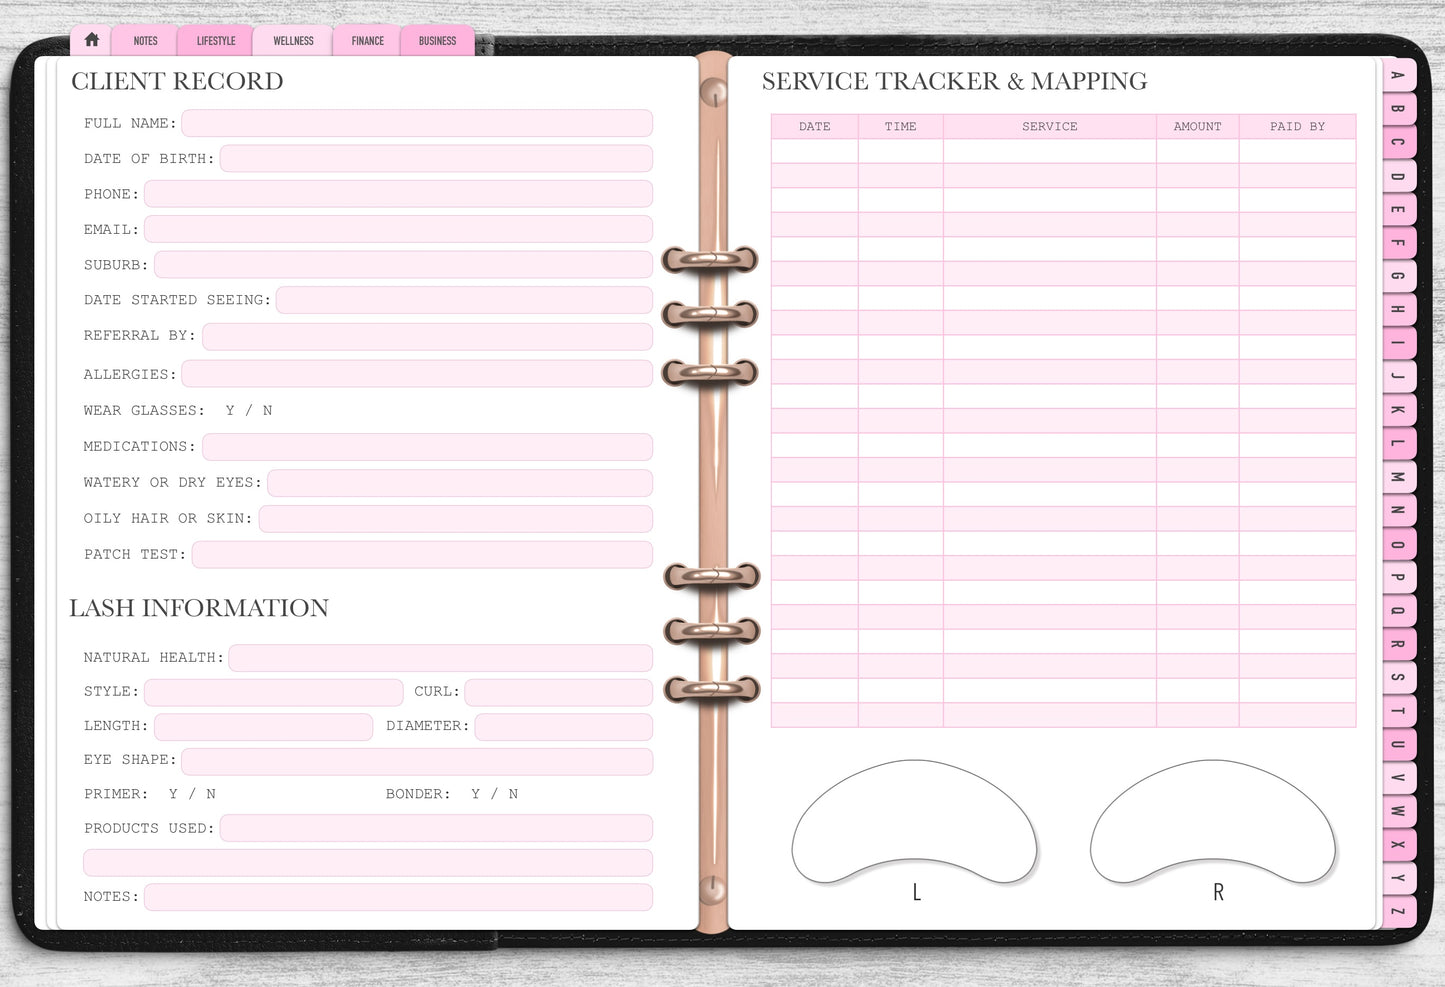Mark Y/N option for Bonder
The width and height of the screenshot is (1445, 987).
click(x=494, y=794)
